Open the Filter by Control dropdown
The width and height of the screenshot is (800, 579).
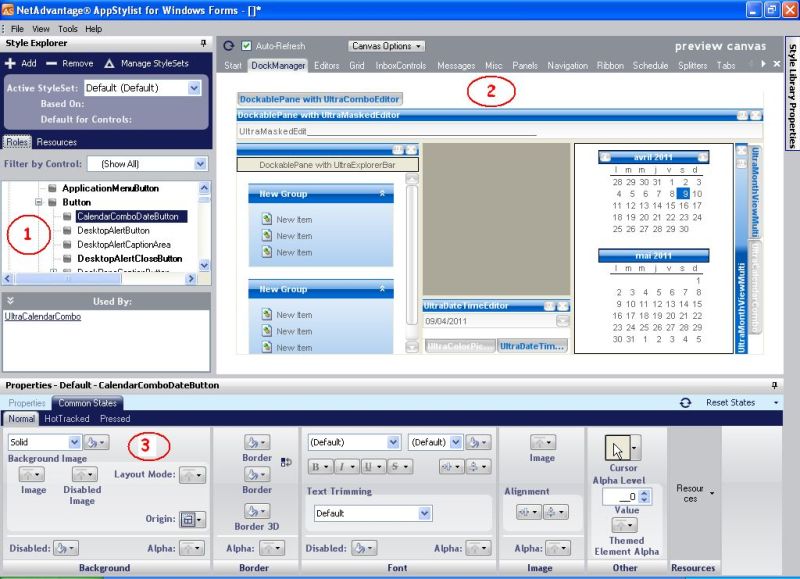click(201, 163)
